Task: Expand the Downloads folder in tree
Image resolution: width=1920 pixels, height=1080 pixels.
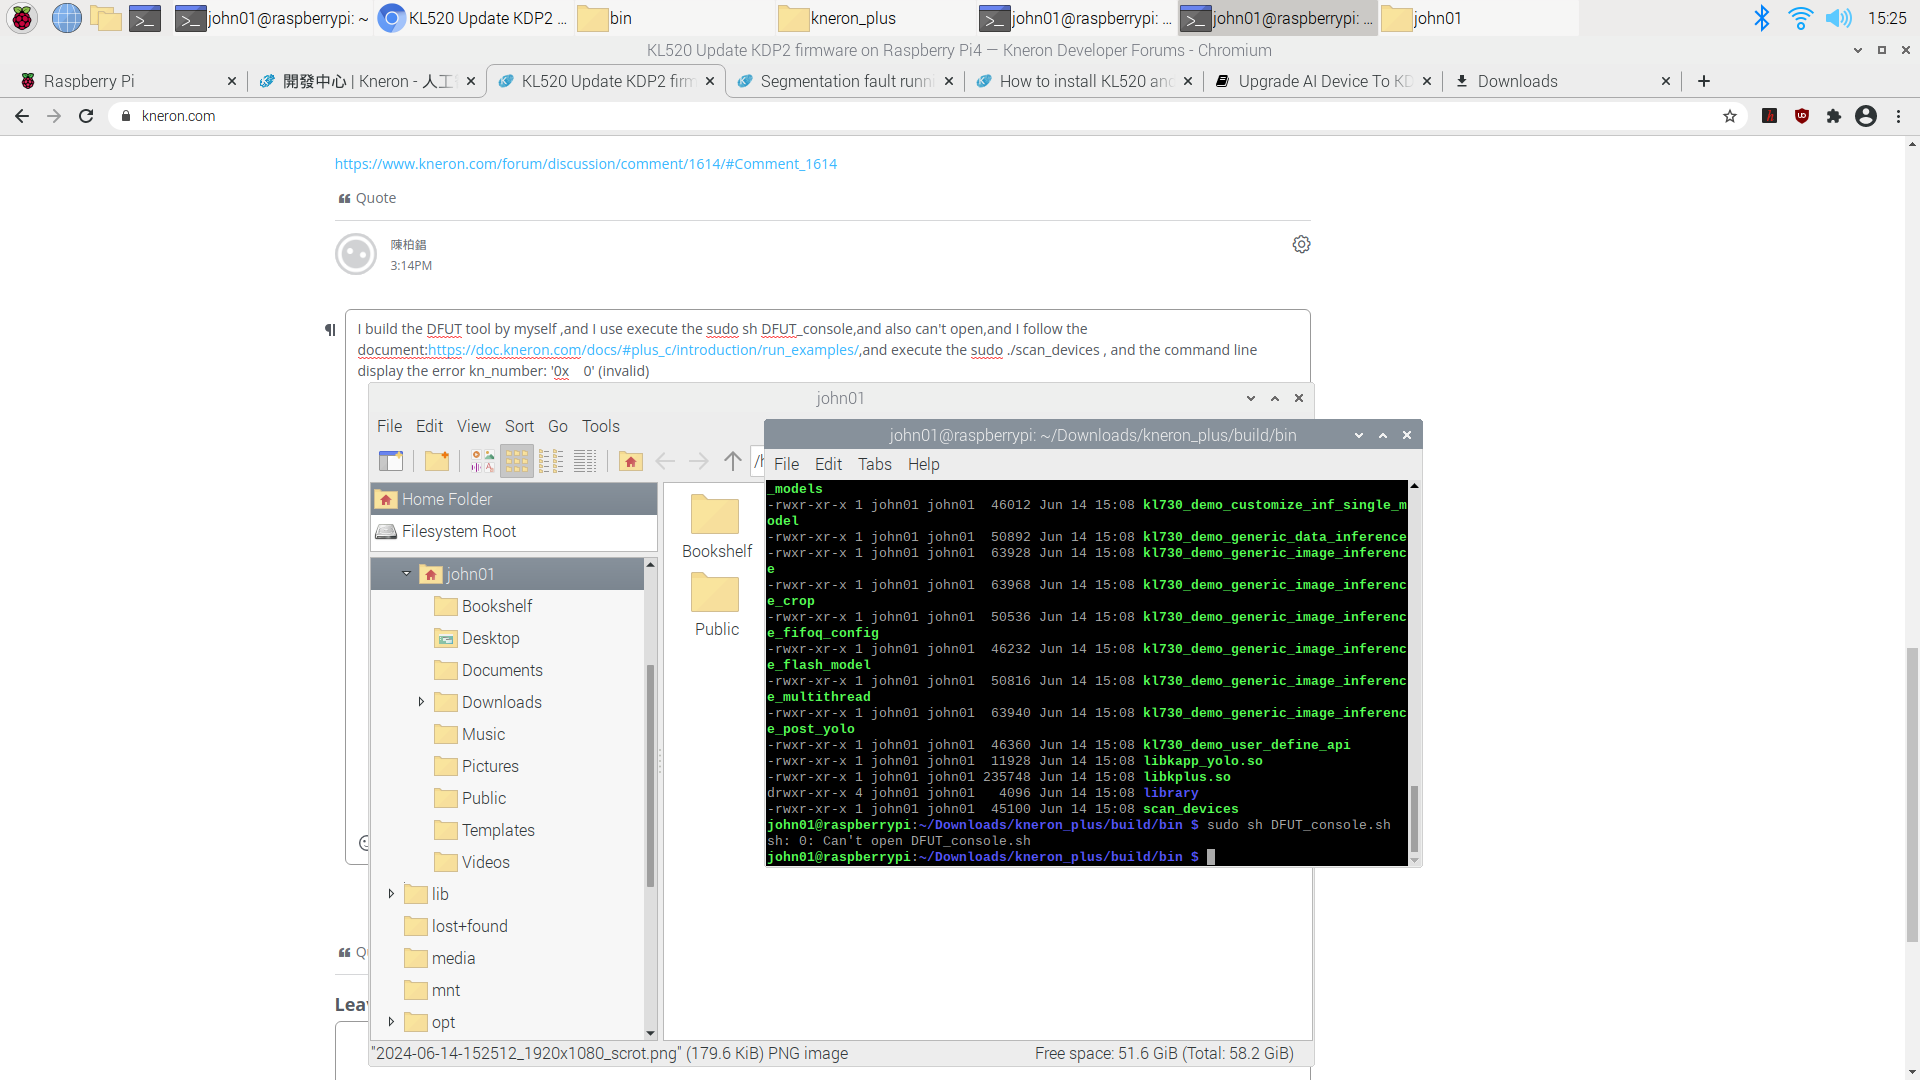Action: point(421,702)
